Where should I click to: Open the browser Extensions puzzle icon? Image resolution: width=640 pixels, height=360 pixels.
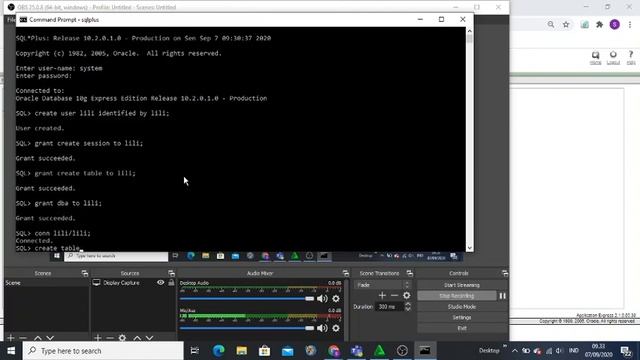(599, 24)
